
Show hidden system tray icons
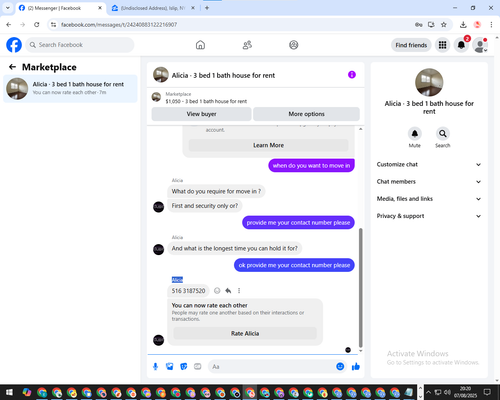click(x=429, y=392)
